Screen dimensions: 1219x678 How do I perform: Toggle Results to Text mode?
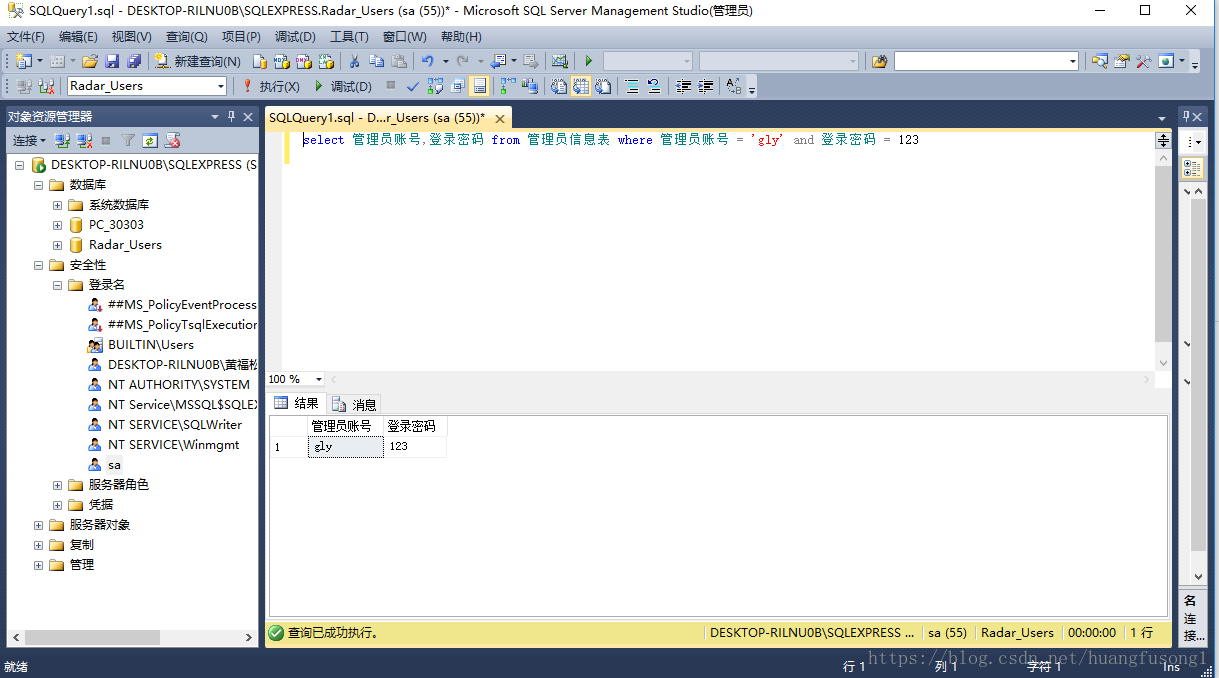click(x=558, y=86)
